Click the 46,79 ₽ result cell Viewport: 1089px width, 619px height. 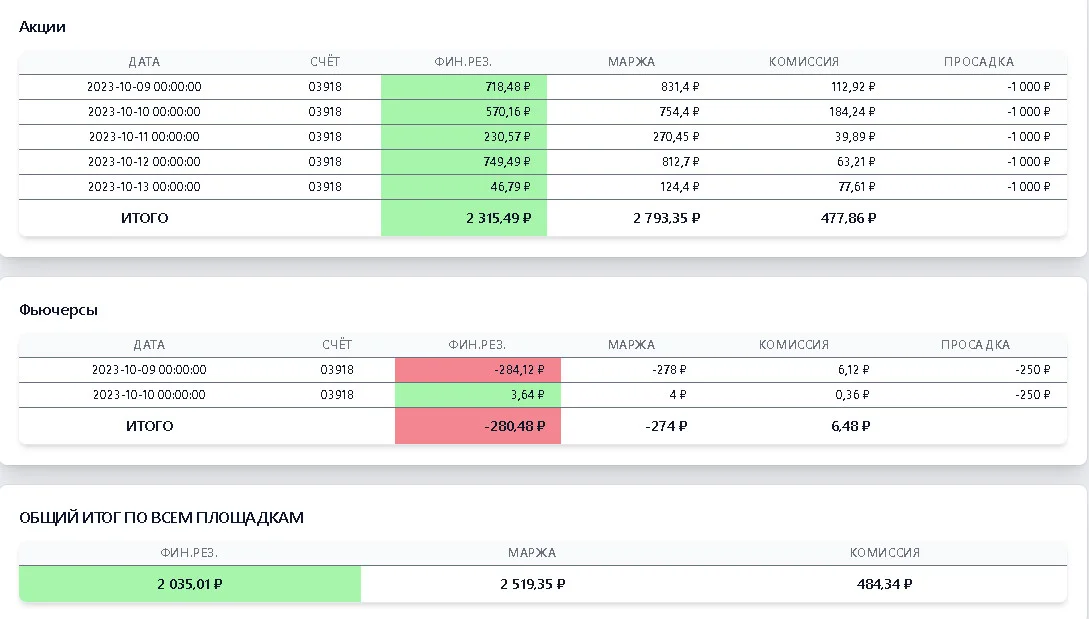[464, 187]
